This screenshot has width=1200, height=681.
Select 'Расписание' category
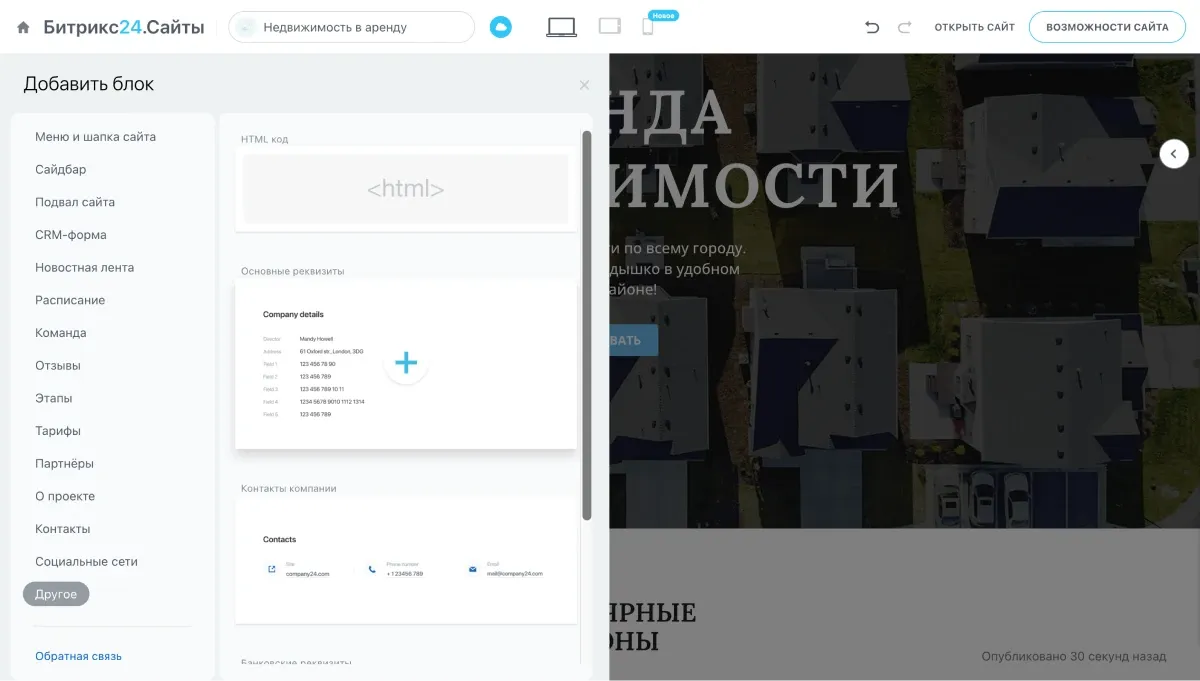point(70,300)
